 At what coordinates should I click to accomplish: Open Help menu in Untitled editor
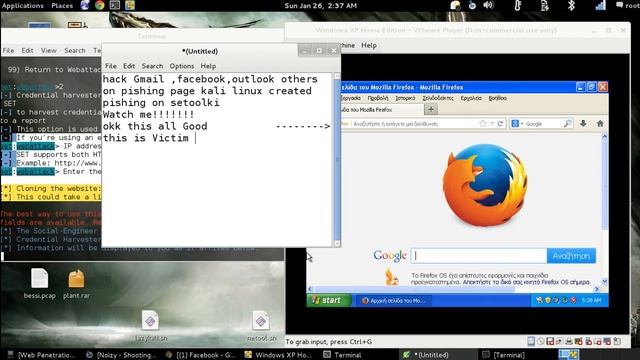pyautogui.click(x=208, y=66)
